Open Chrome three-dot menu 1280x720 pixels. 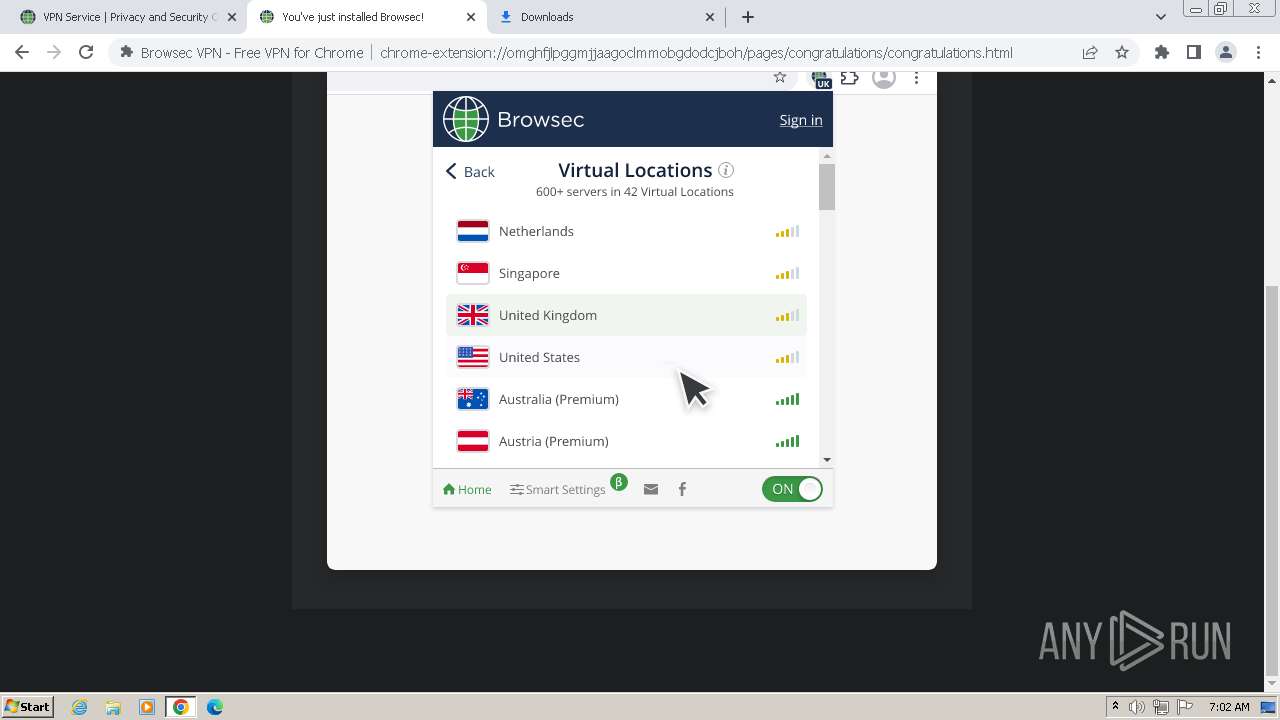tap(1258, 53)
